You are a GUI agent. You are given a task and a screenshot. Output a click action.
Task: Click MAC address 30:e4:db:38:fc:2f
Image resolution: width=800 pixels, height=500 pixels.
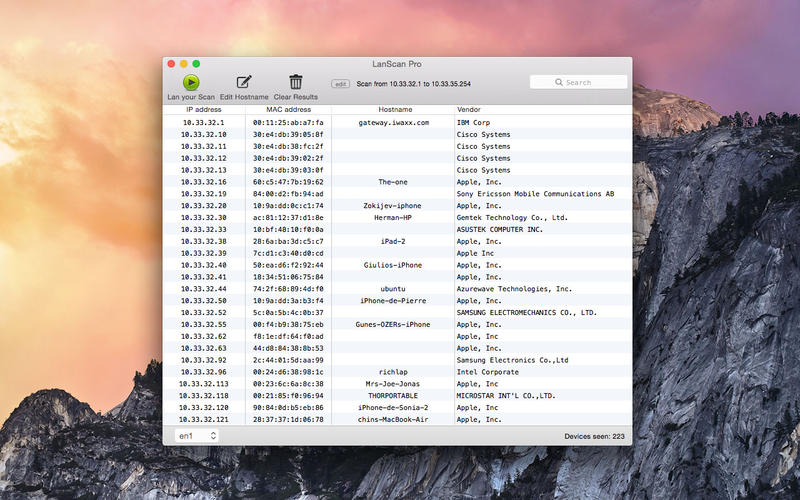(x=288, y=146)
